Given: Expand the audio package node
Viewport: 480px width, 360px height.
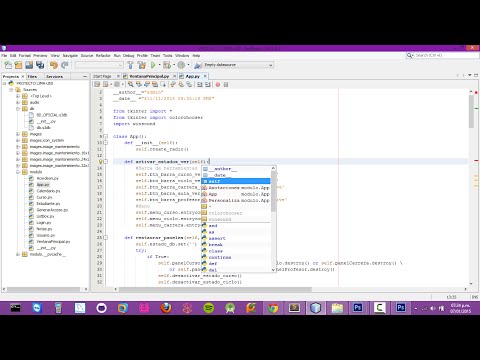Looking at the screenshot, I should (x=18, y=102).
